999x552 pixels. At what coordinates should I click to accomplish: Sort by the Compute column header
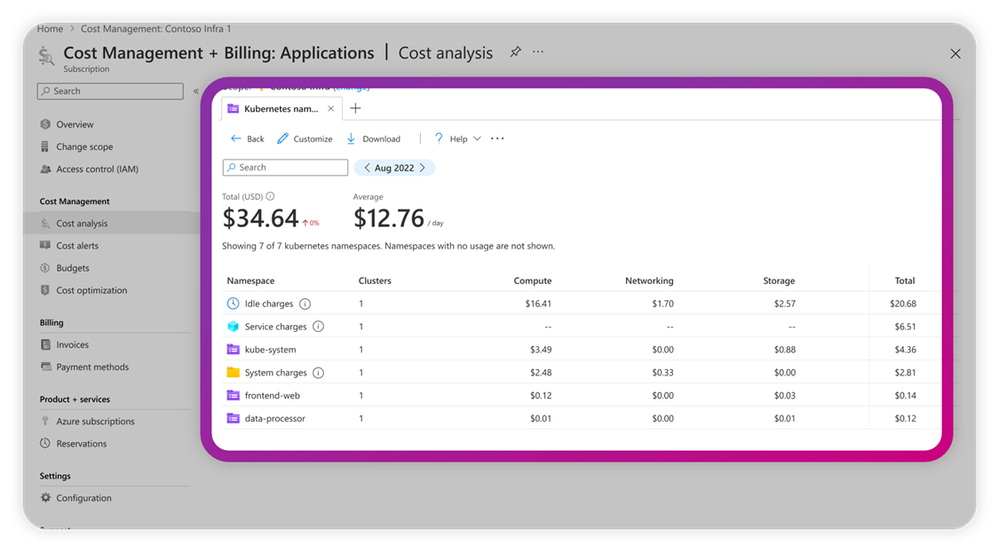(x=533, y=280)
